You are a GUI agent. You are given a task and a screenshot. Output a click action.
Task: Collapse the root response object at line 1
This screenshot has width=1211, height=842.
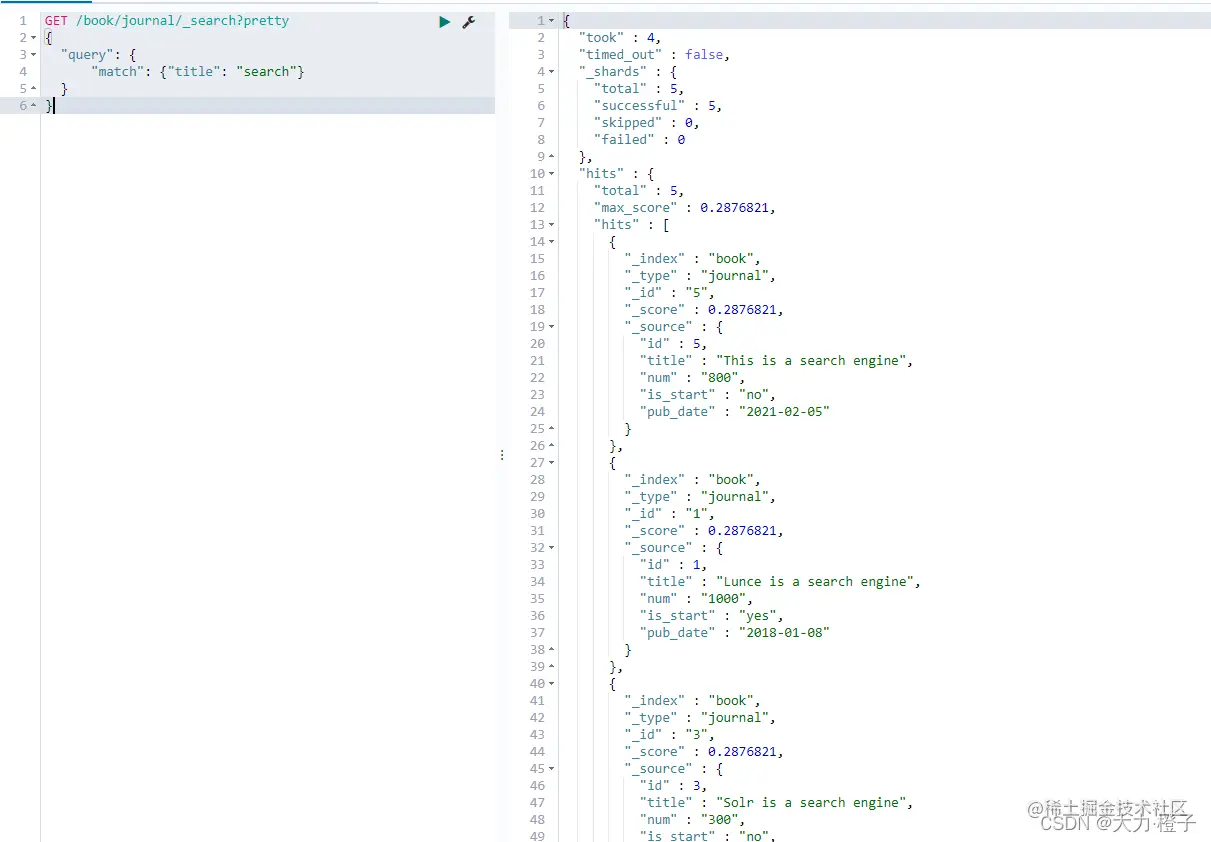(x=551, y=21)
